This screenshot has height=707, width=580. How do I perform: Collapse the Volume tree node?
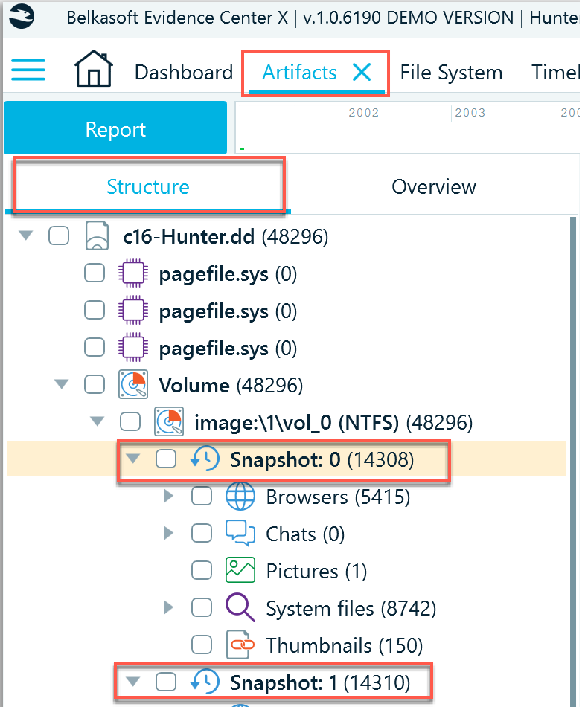(x=61, y=384)
